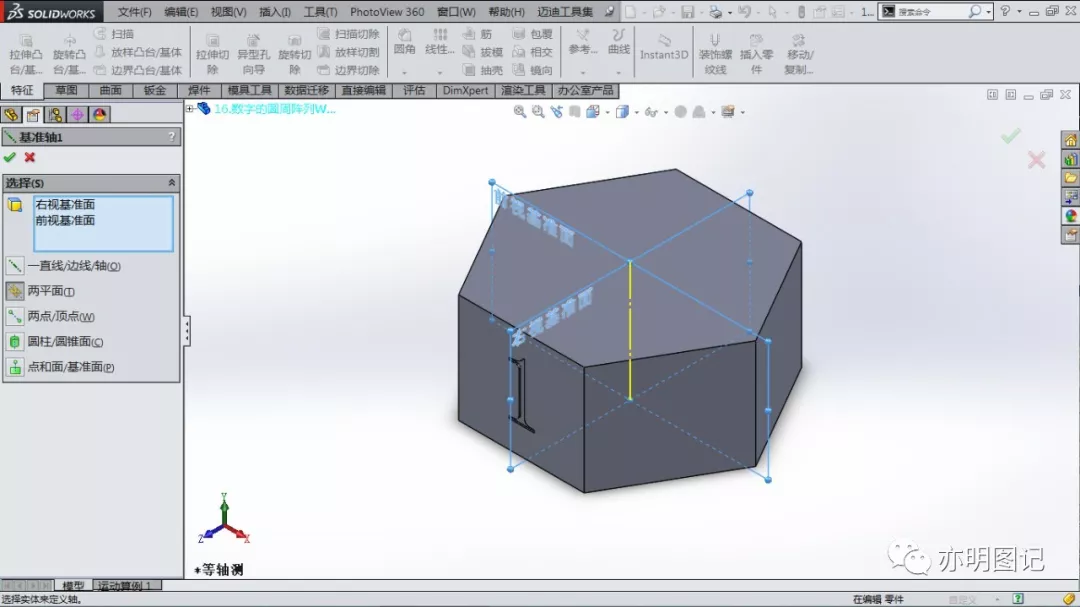The height and width of the screenshot is (607, 1080).
Task: Expand the flyout tree for 16.数字的圆周阵列
Action: (189, 109)
